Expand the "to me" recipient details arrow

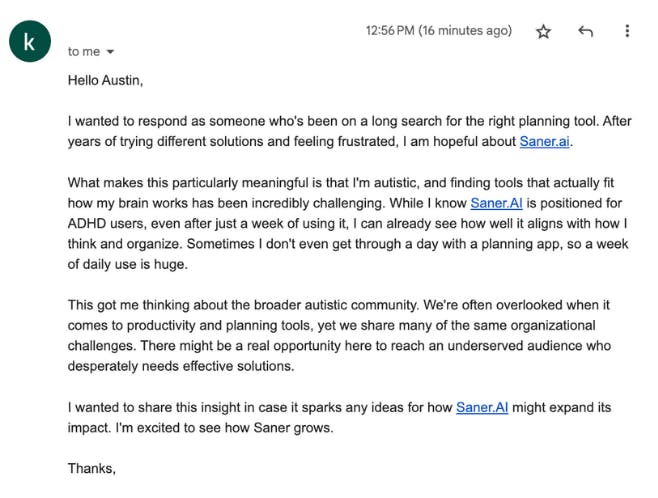[x=110, y=52]
